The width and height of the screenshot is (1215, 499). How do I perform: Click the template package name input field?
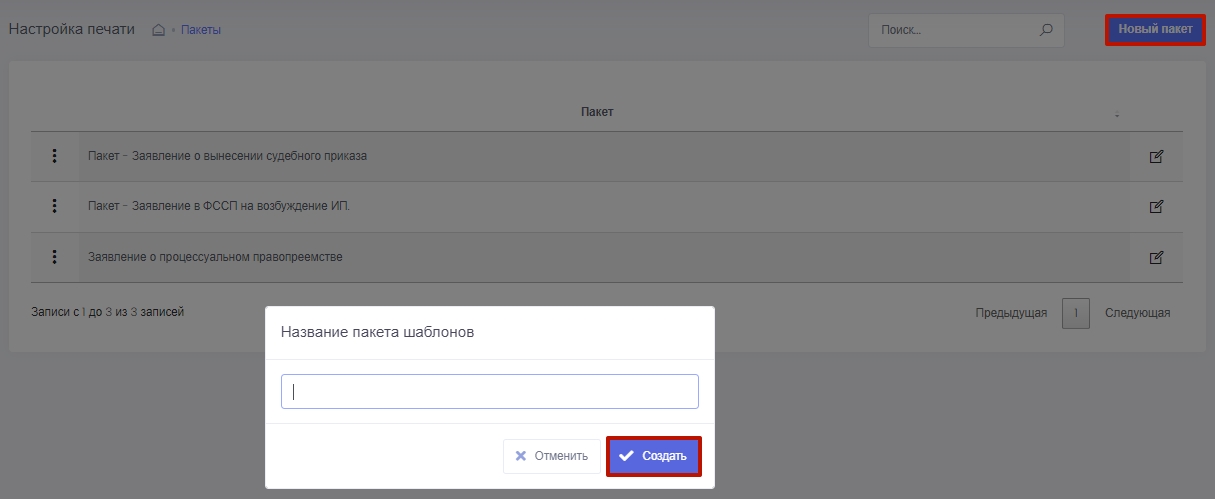[489, 392]
